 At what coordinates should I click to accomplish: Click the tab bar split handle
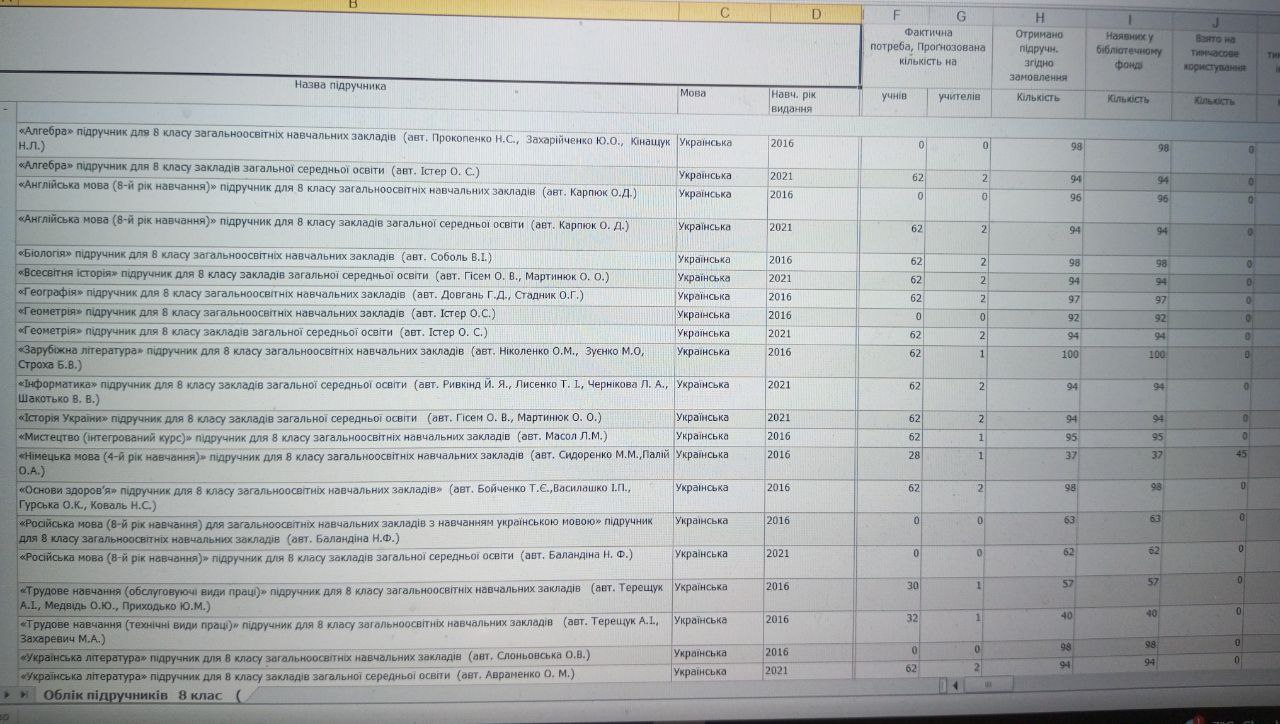[942, 685]
